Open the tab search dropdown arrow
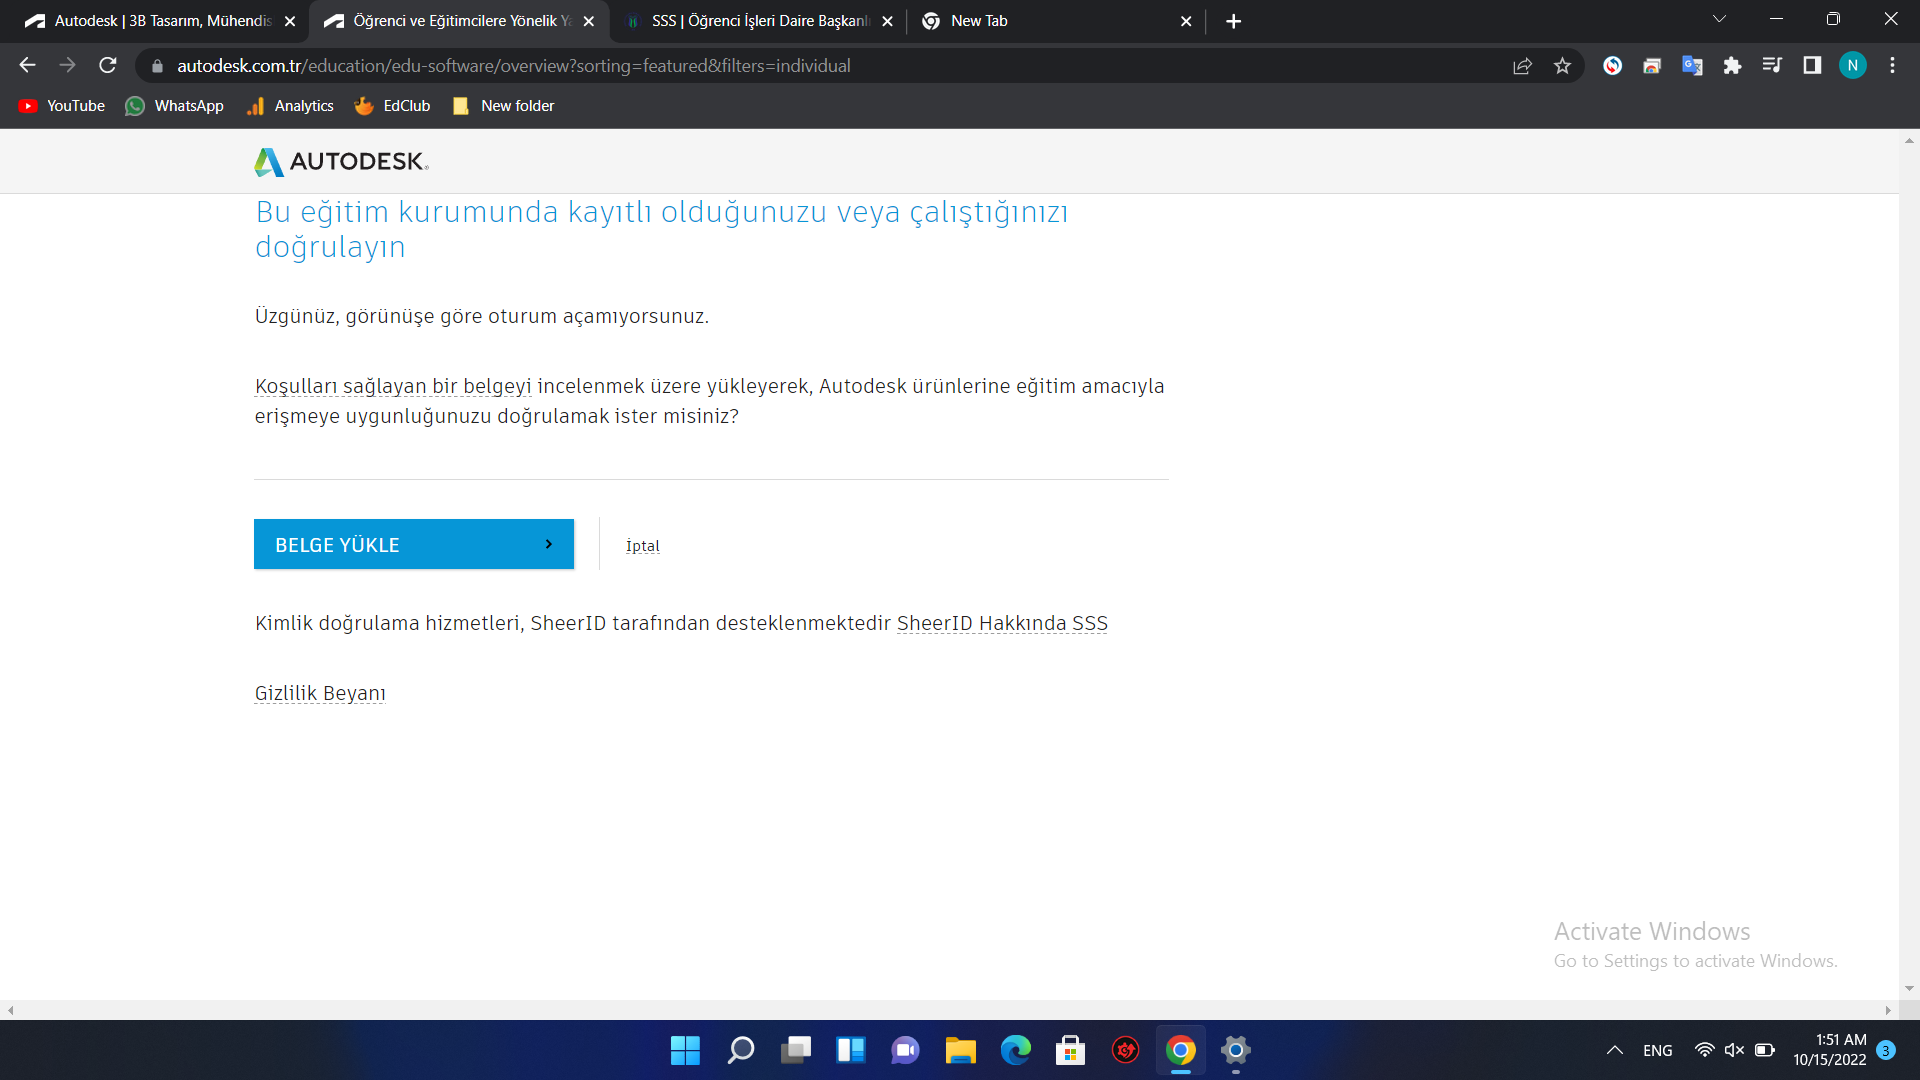 (x=1719, y=20)
